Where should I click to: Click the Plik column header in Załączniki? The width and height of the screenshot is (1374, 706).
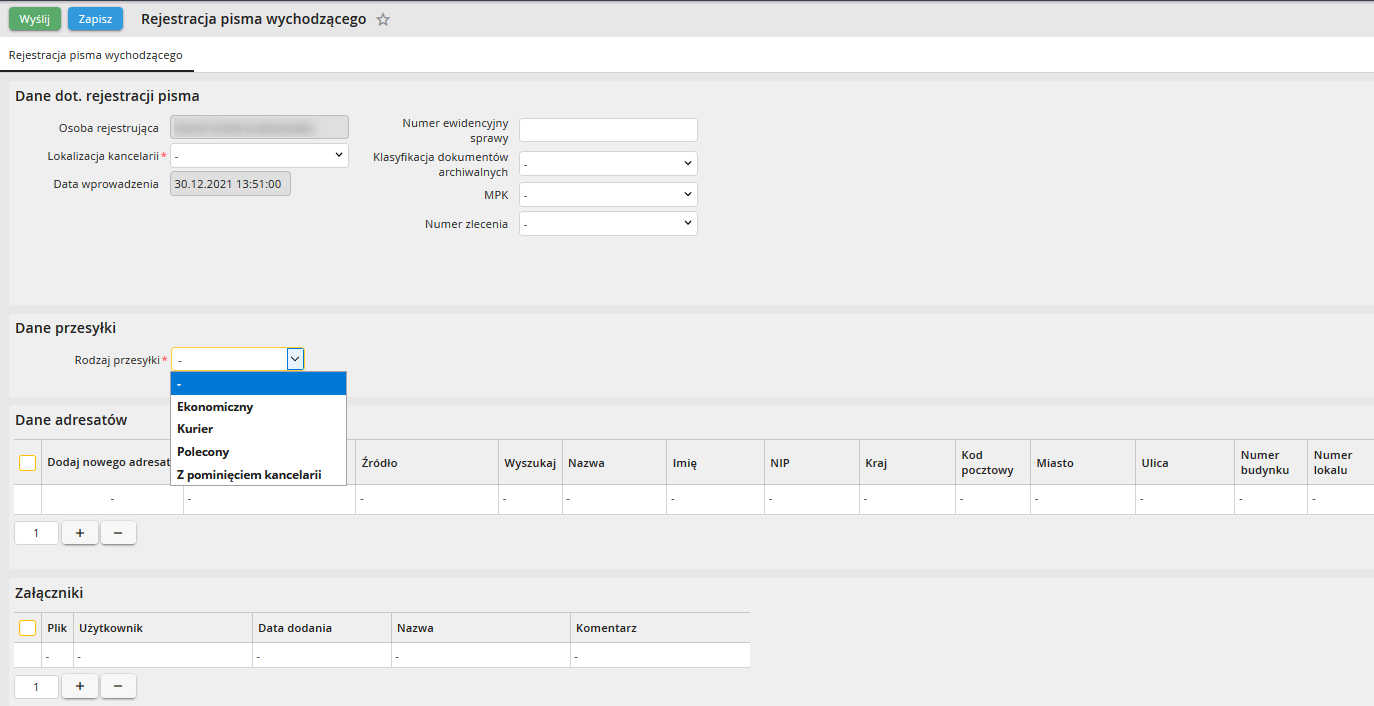[x=57, y=628]
